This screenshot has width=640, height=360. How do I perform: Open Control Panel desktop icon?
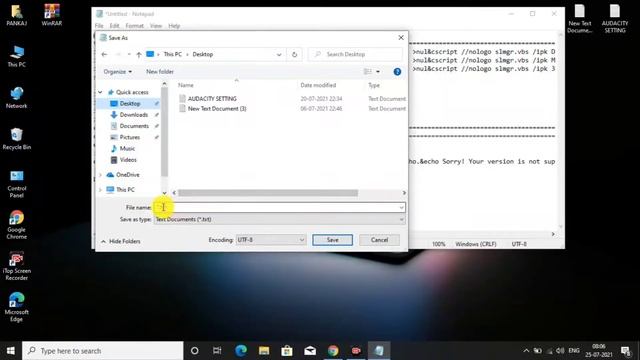tap(17, 184)
